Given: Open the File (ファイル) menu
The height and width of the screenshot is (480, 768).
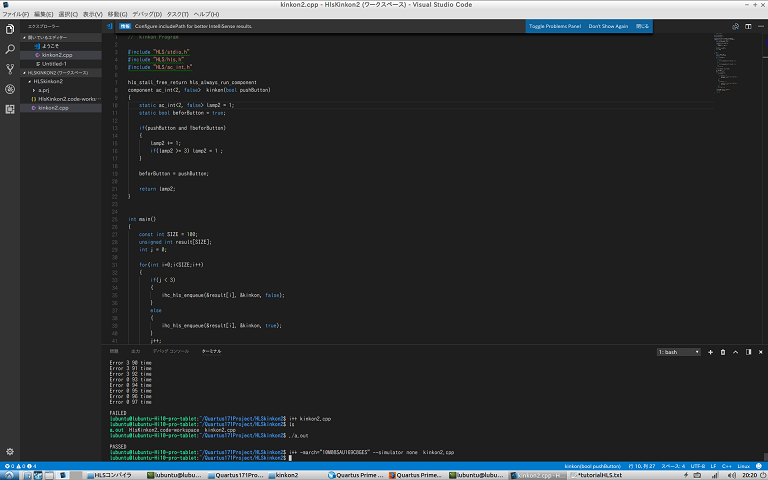Looking at the screenshot, I should [15, 14].
